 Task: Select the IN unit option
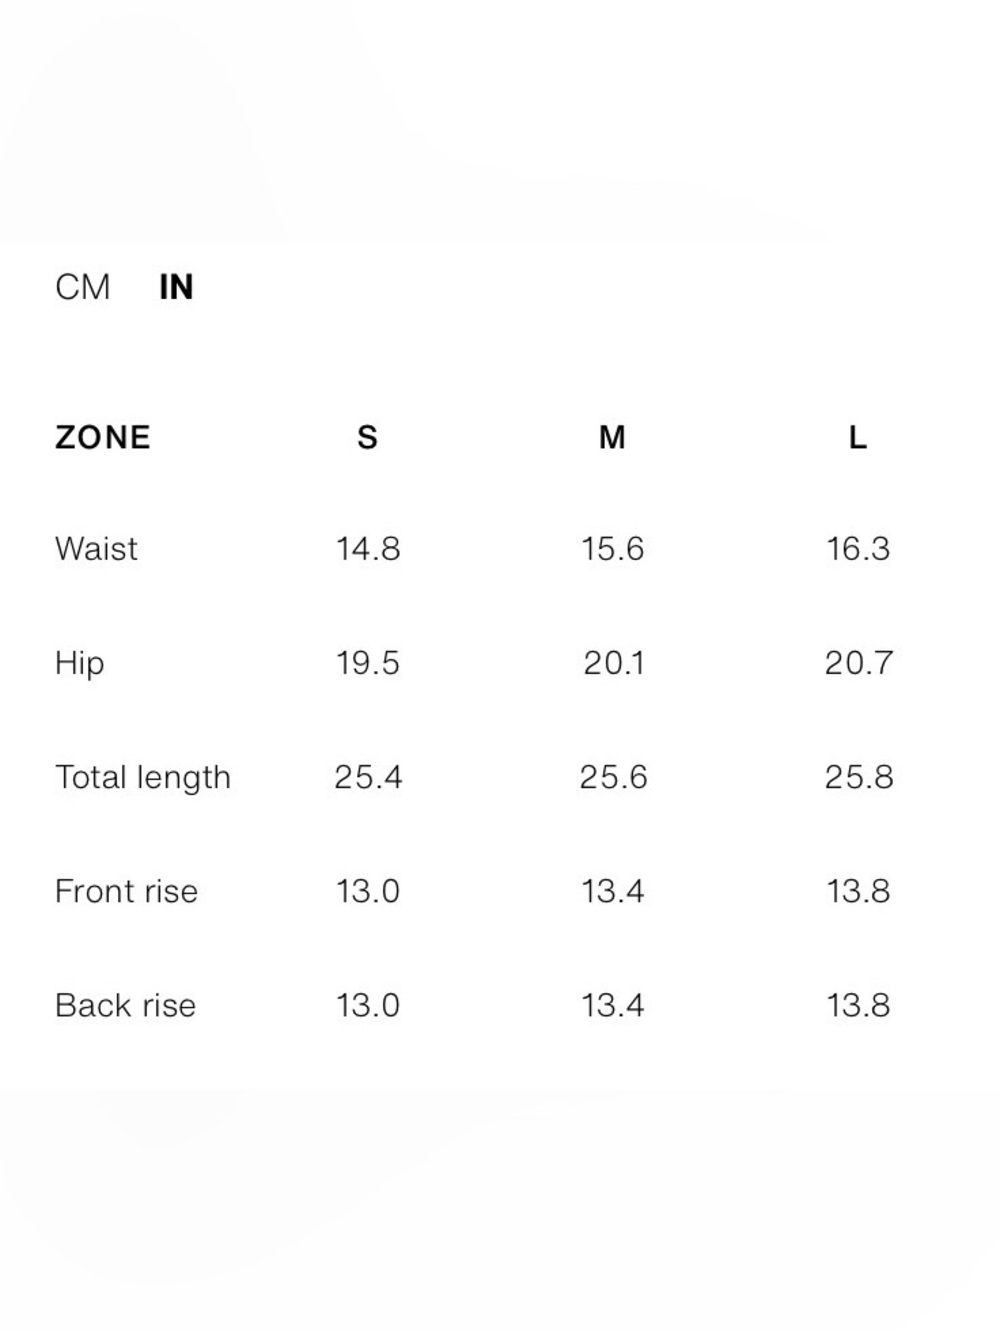click(x=176, y=287)
